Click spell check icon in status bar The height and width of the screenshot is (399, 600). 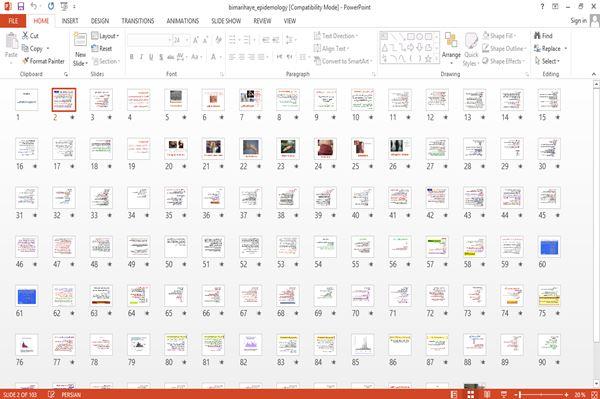click(x=51, y=394)
